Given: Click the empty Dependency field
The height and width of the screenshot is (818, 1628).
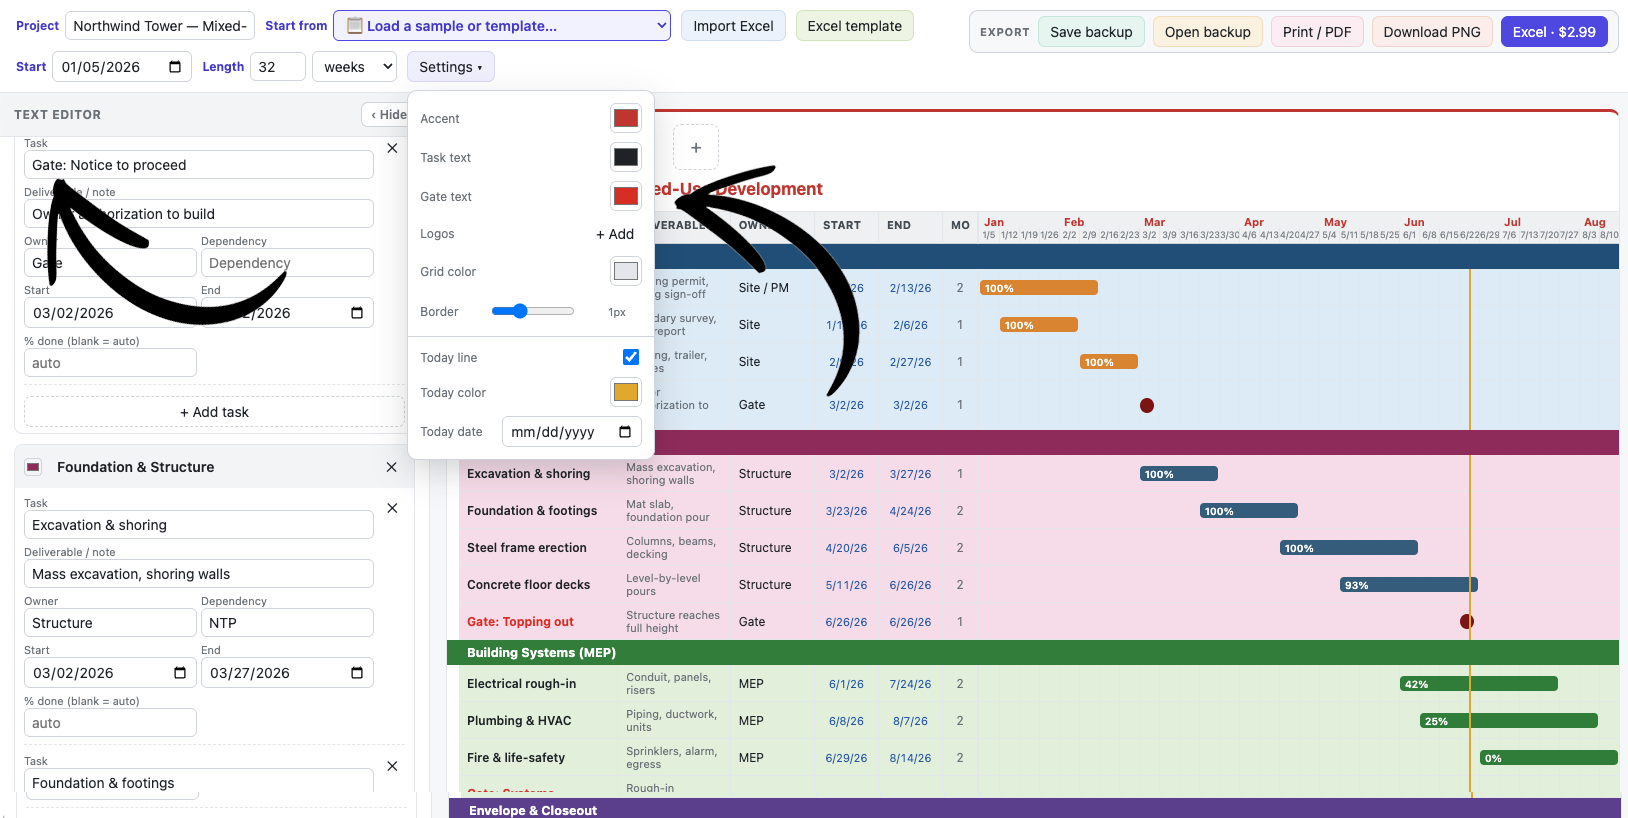Looking at the screenshot, I should (x=287, y=263).
